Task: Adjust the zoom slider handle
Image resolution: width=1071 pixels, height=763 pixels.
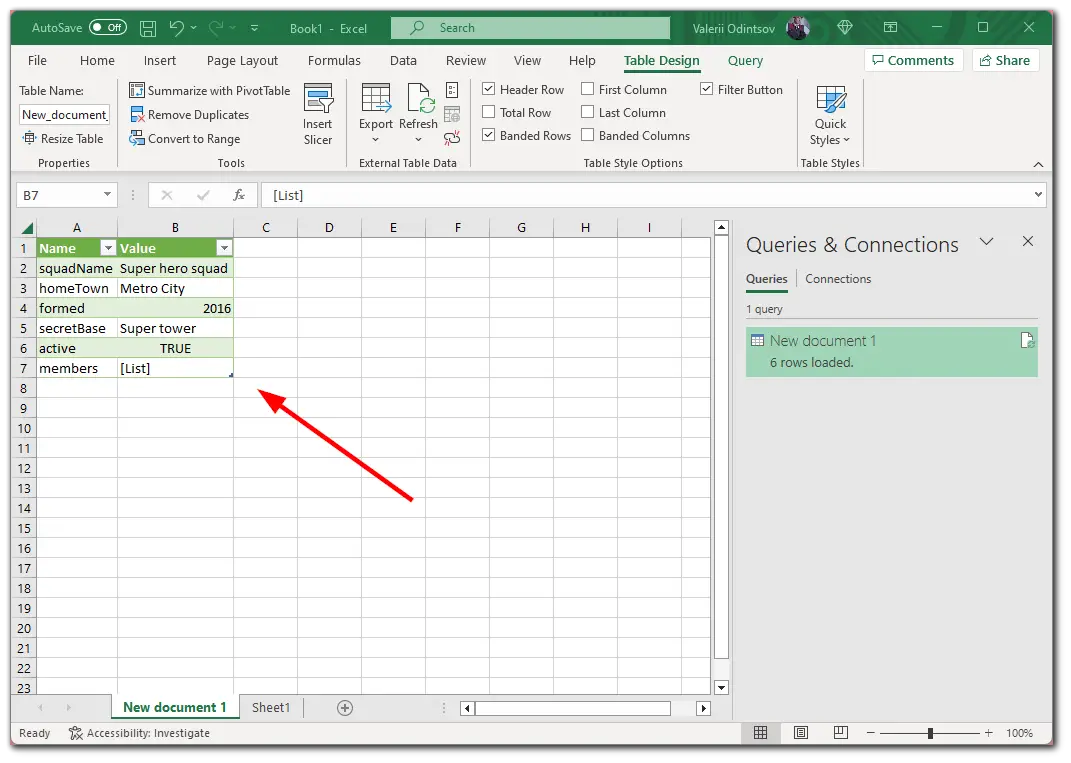Action: click(930, 733)
